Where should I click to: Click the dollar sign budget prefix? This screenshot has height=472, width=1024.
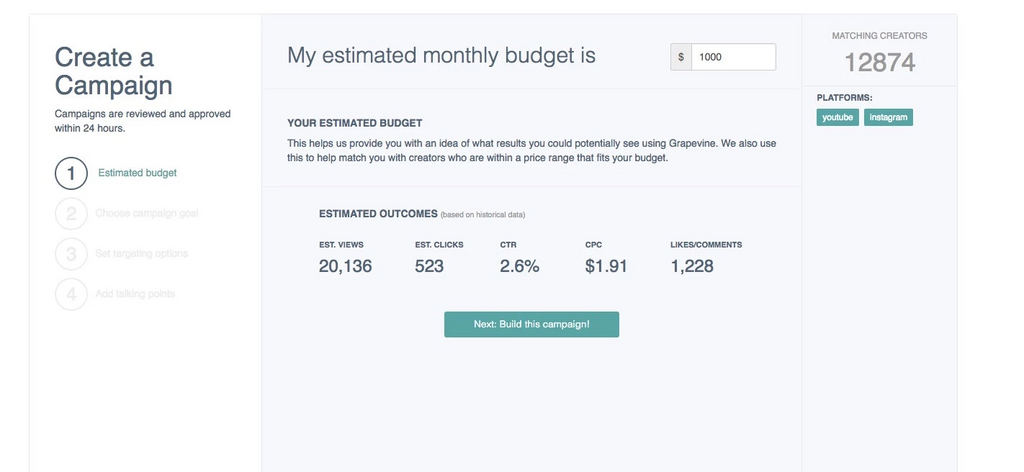[681, 57]
